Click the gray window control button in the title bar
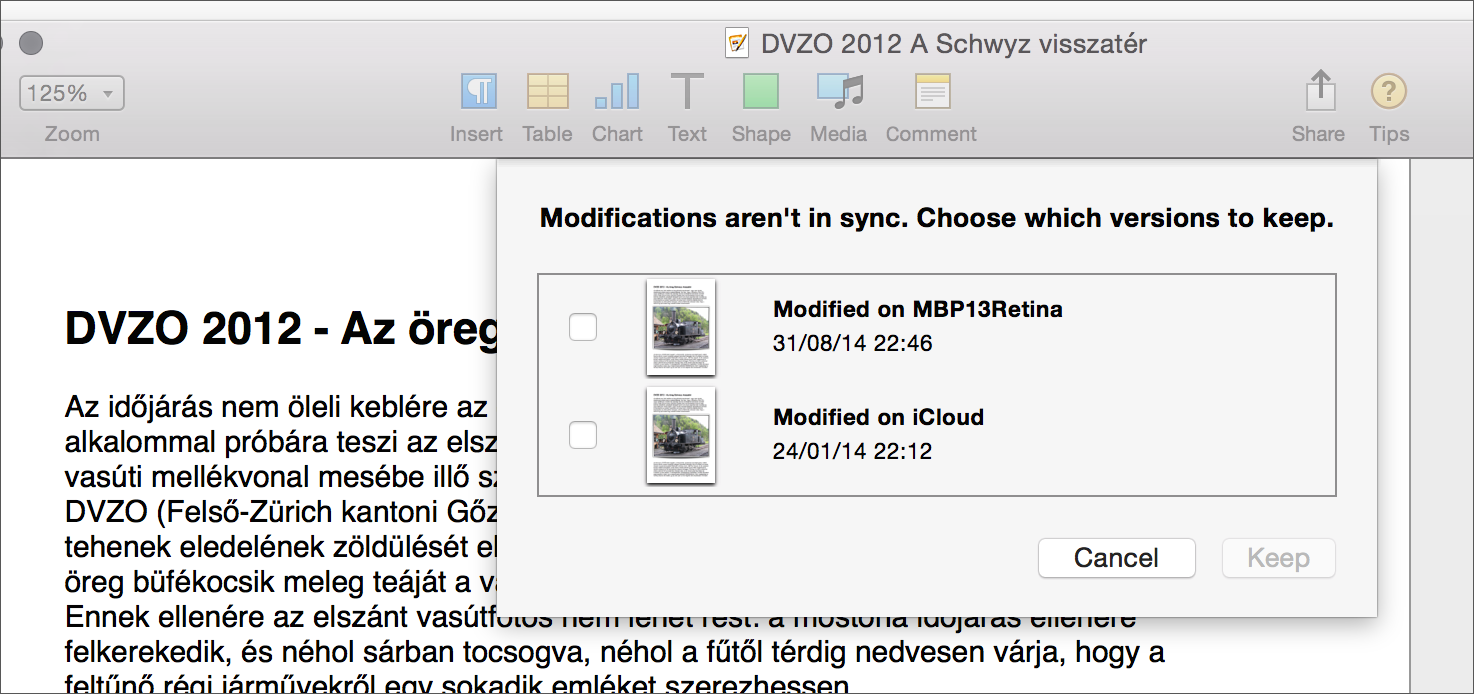 31,43
